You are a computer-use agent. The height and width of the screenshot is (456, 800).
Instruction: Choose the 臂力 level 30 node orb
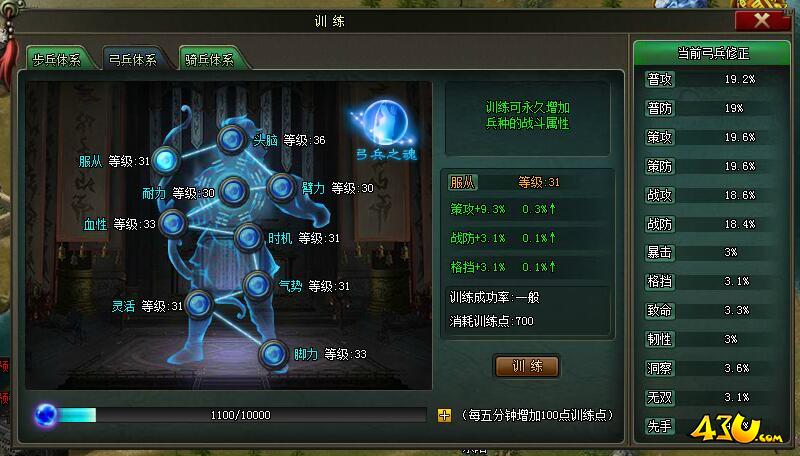click(x=281, y=187)
